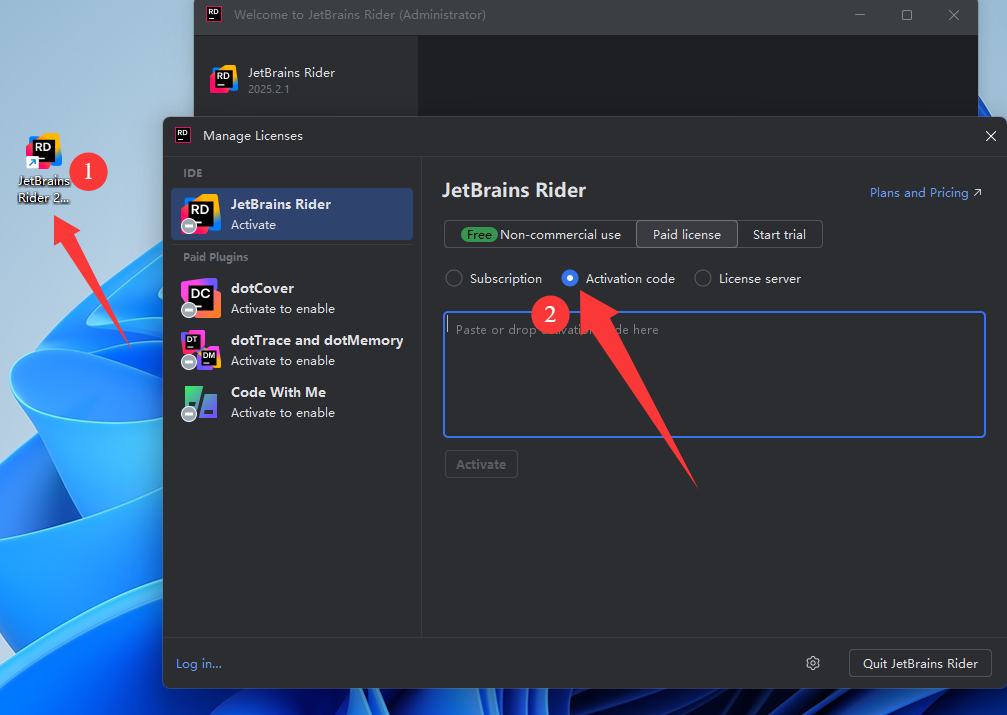Click the Rider logo beside version 2025.2.1
This screenshot has height=715, width=1007.
pyautogui.click(x=223, y=79)
